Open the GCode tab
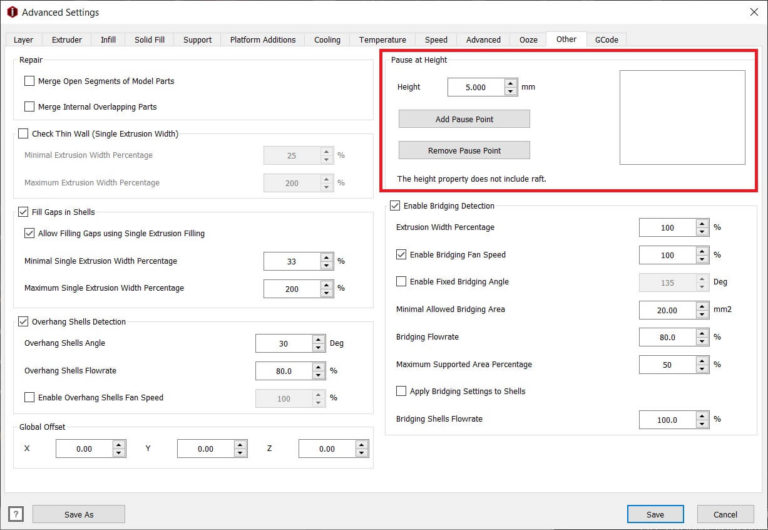 (x=606, y=40)
